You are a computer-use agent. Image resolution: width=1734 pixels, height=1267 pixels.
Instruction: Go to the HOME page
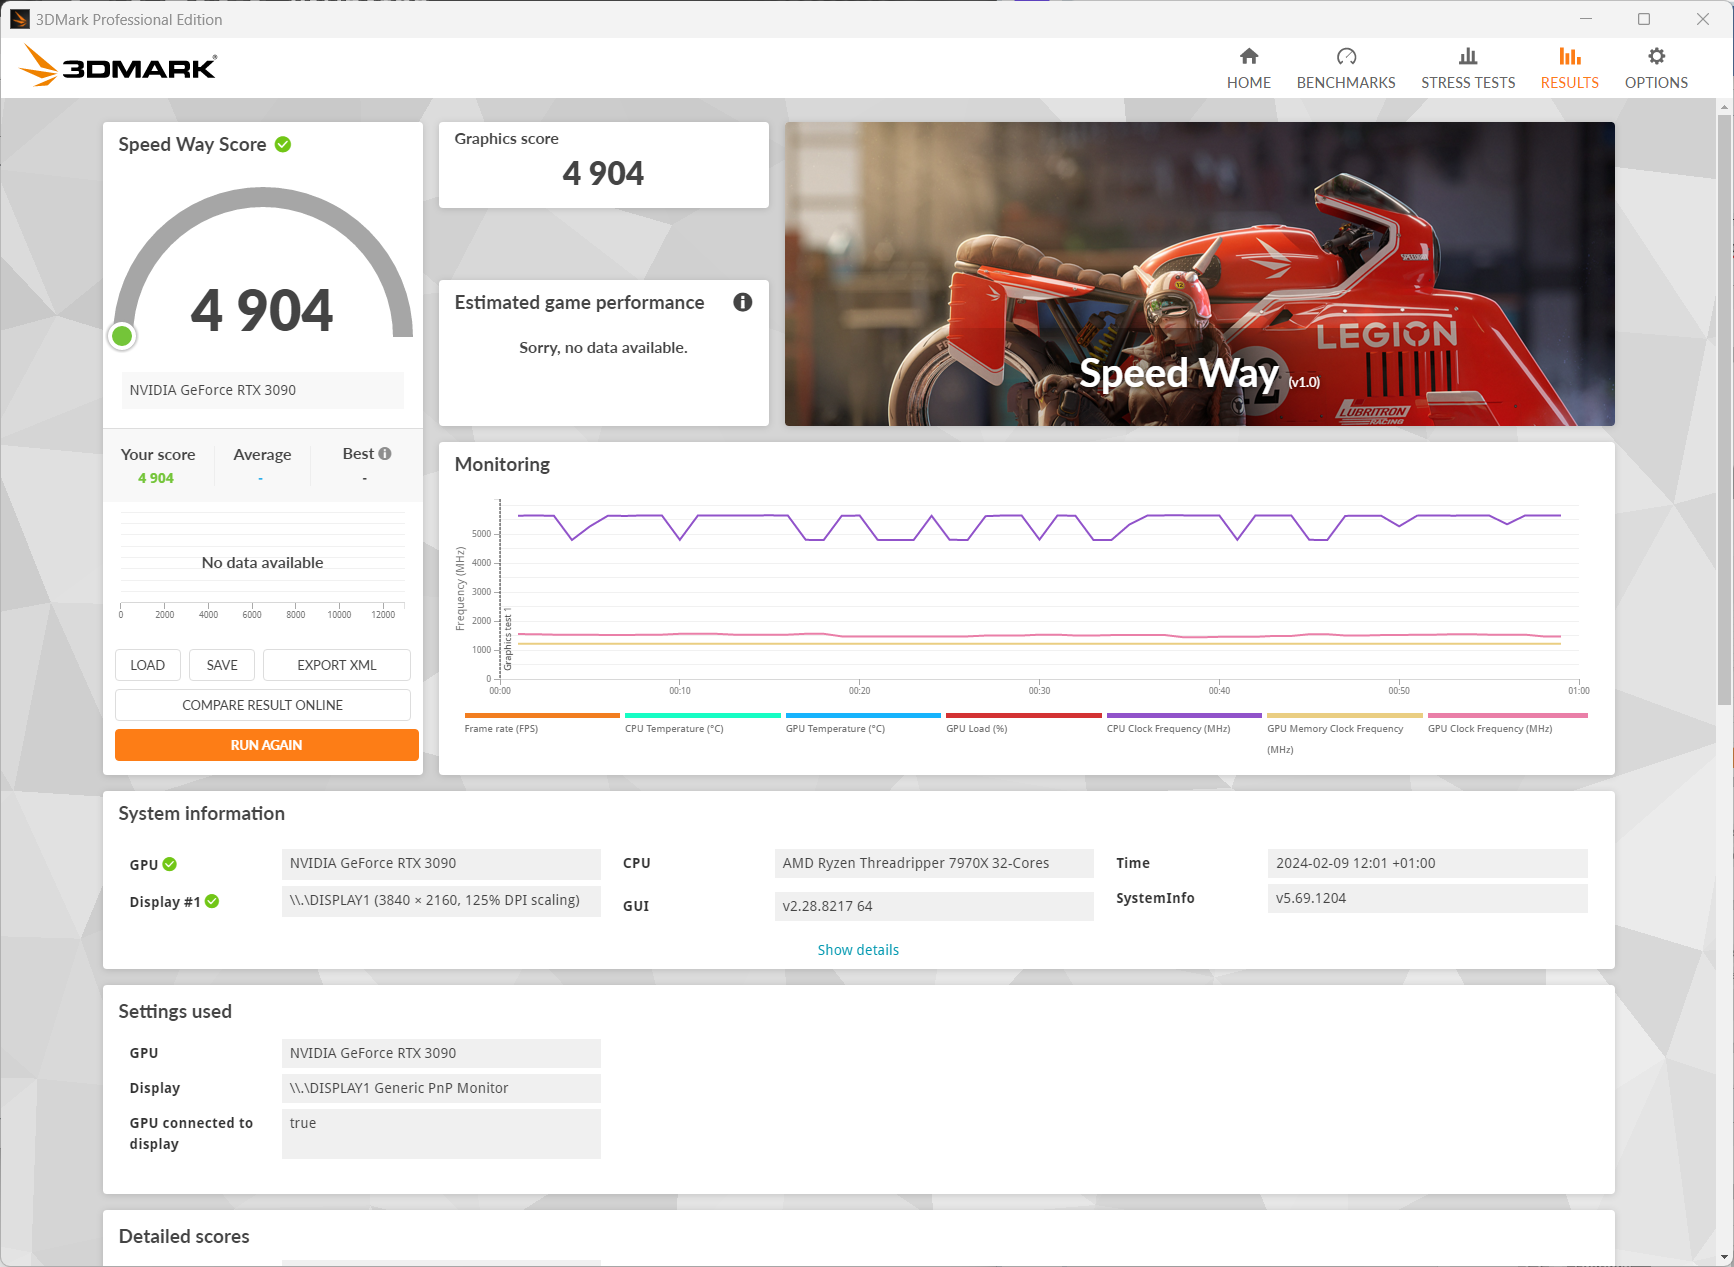click(x=1249, y=68)
